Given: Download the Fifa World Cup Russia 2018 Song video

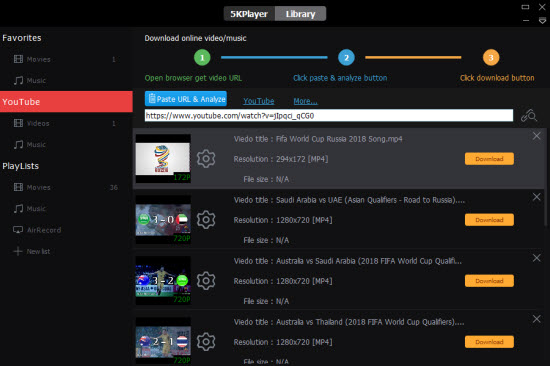Looking at the screenshot, I should 489,159.
